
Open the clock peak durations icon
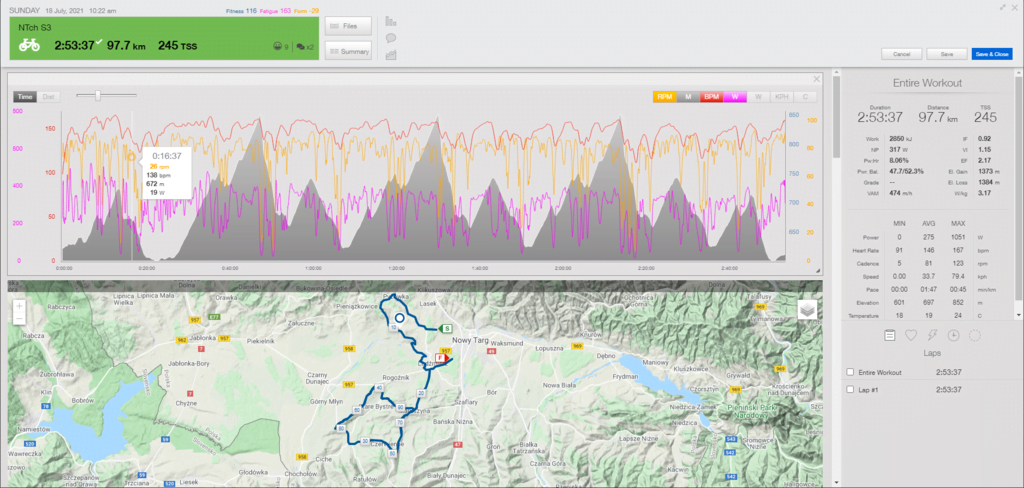953,335
